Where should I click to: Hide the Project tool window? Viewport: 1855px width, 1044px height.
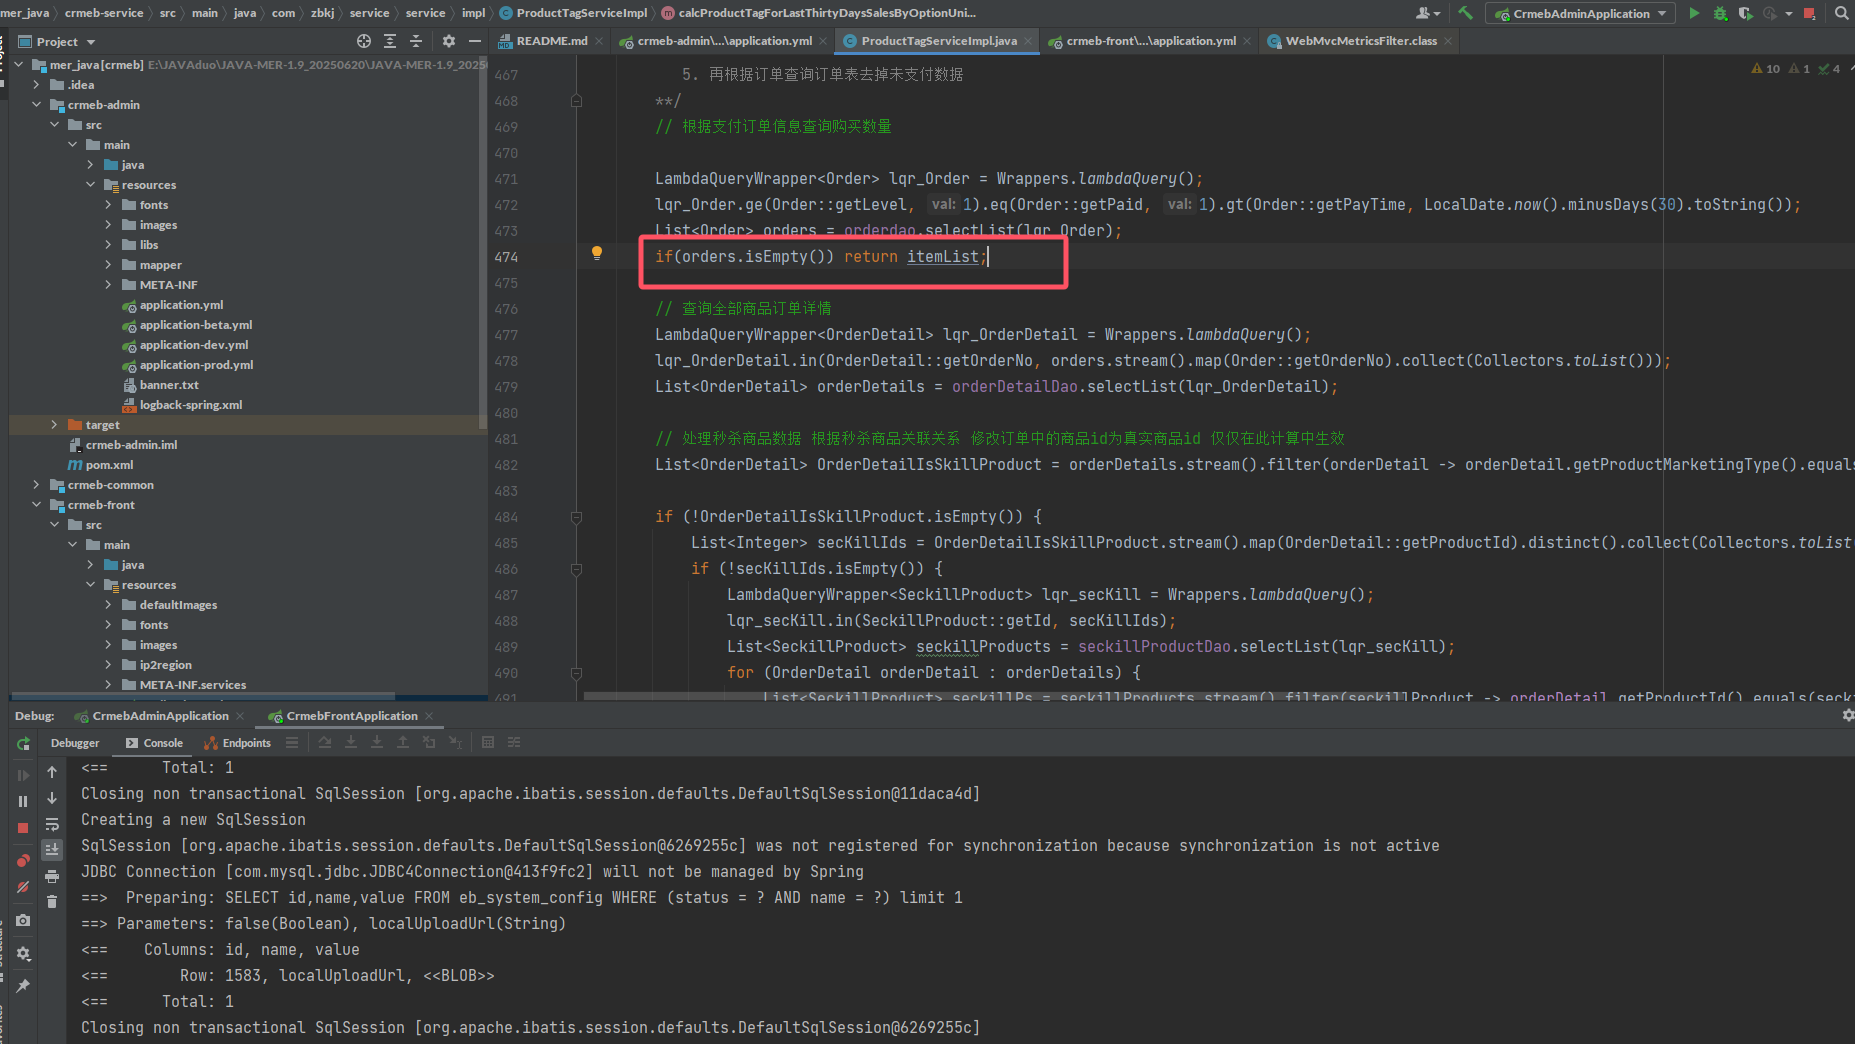(475, 41)
